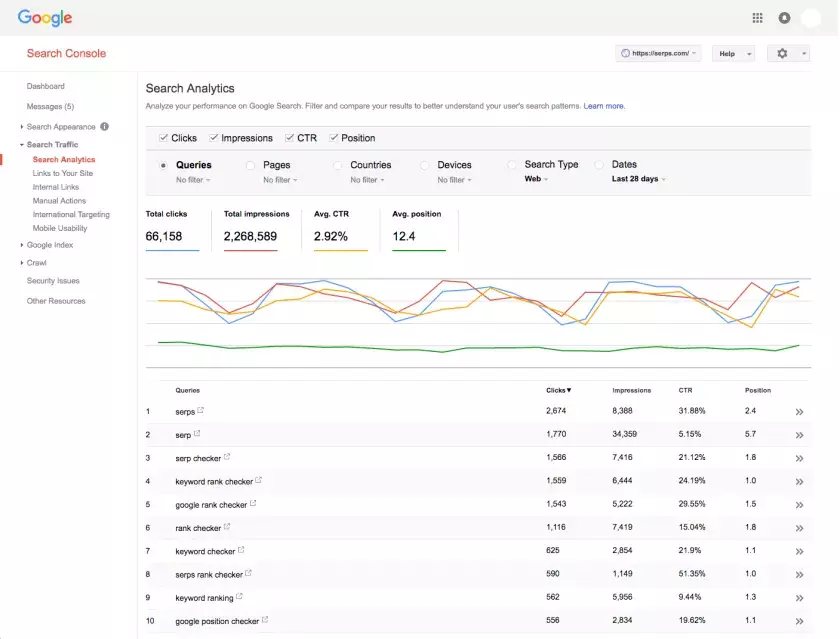
Task: Click the double-arrow for 'serp checker' row
Action: click(799, 458)
